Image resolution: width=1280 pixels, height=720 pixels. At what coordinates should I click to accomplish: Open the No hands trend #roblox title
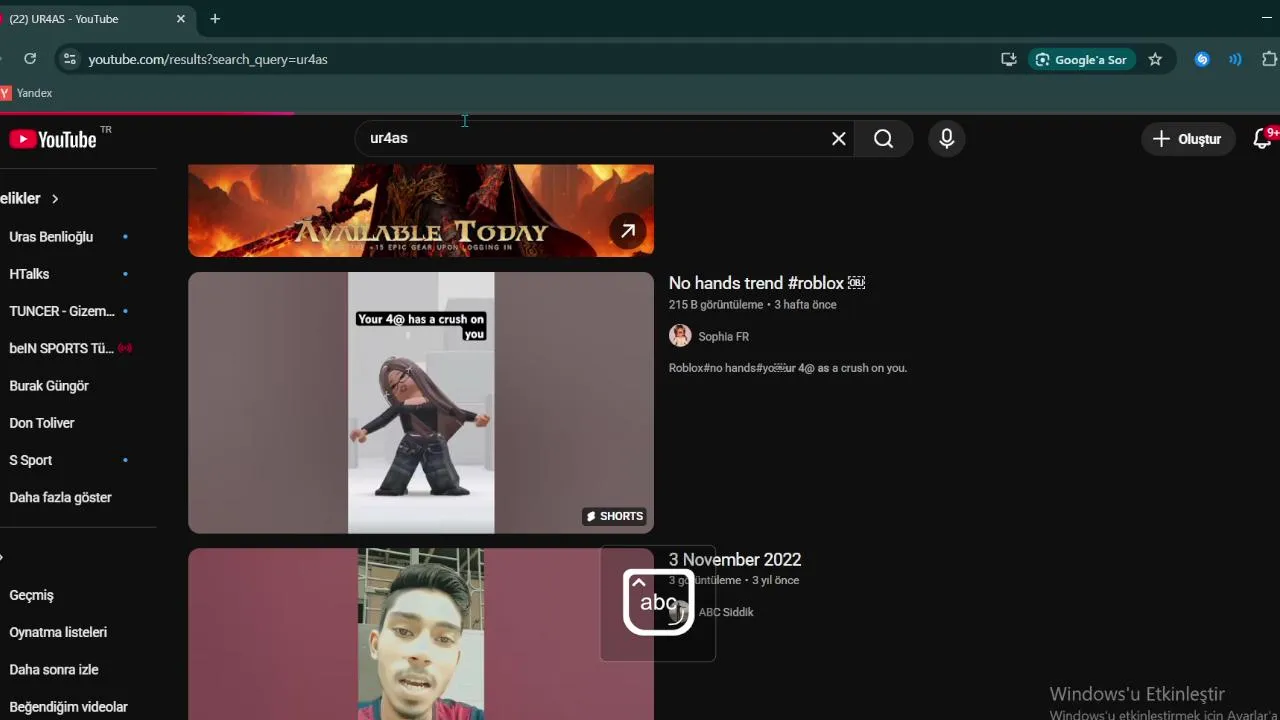tap(767, 284)
